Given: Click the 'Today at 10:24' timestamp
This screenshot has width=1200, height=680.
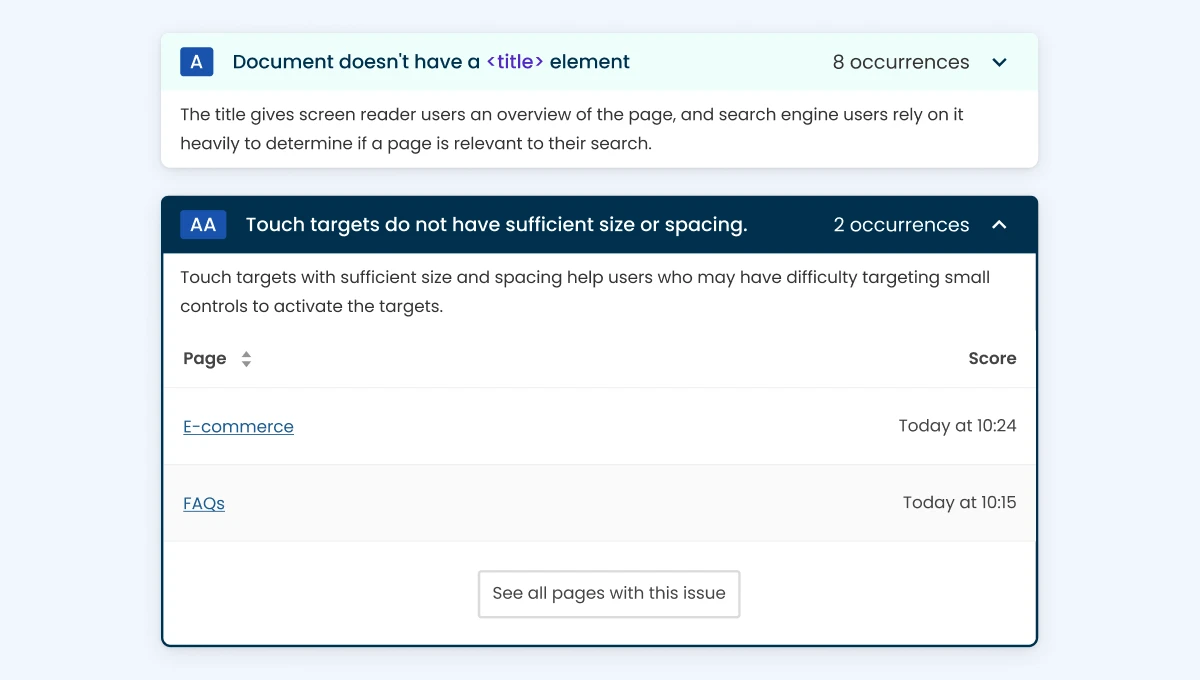Looking at the screenshot, I should point(958,426).
